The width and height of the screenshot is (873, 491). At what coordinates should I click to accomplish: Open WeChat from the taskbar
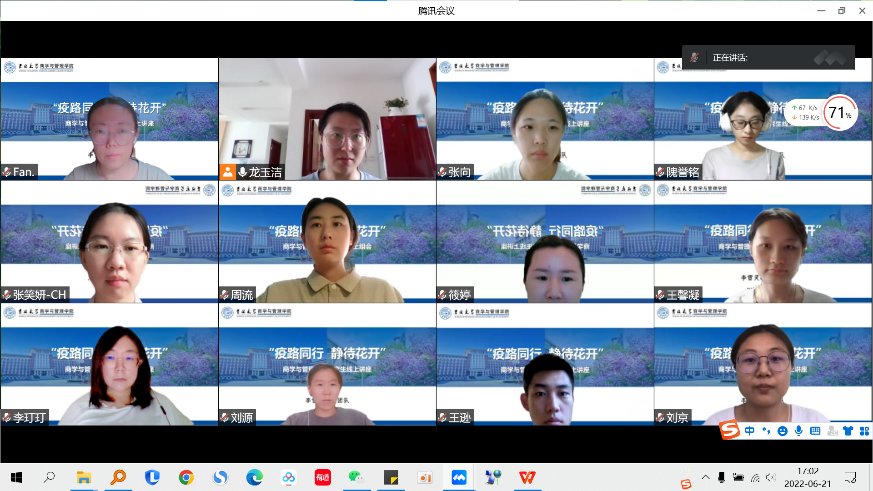357,477
